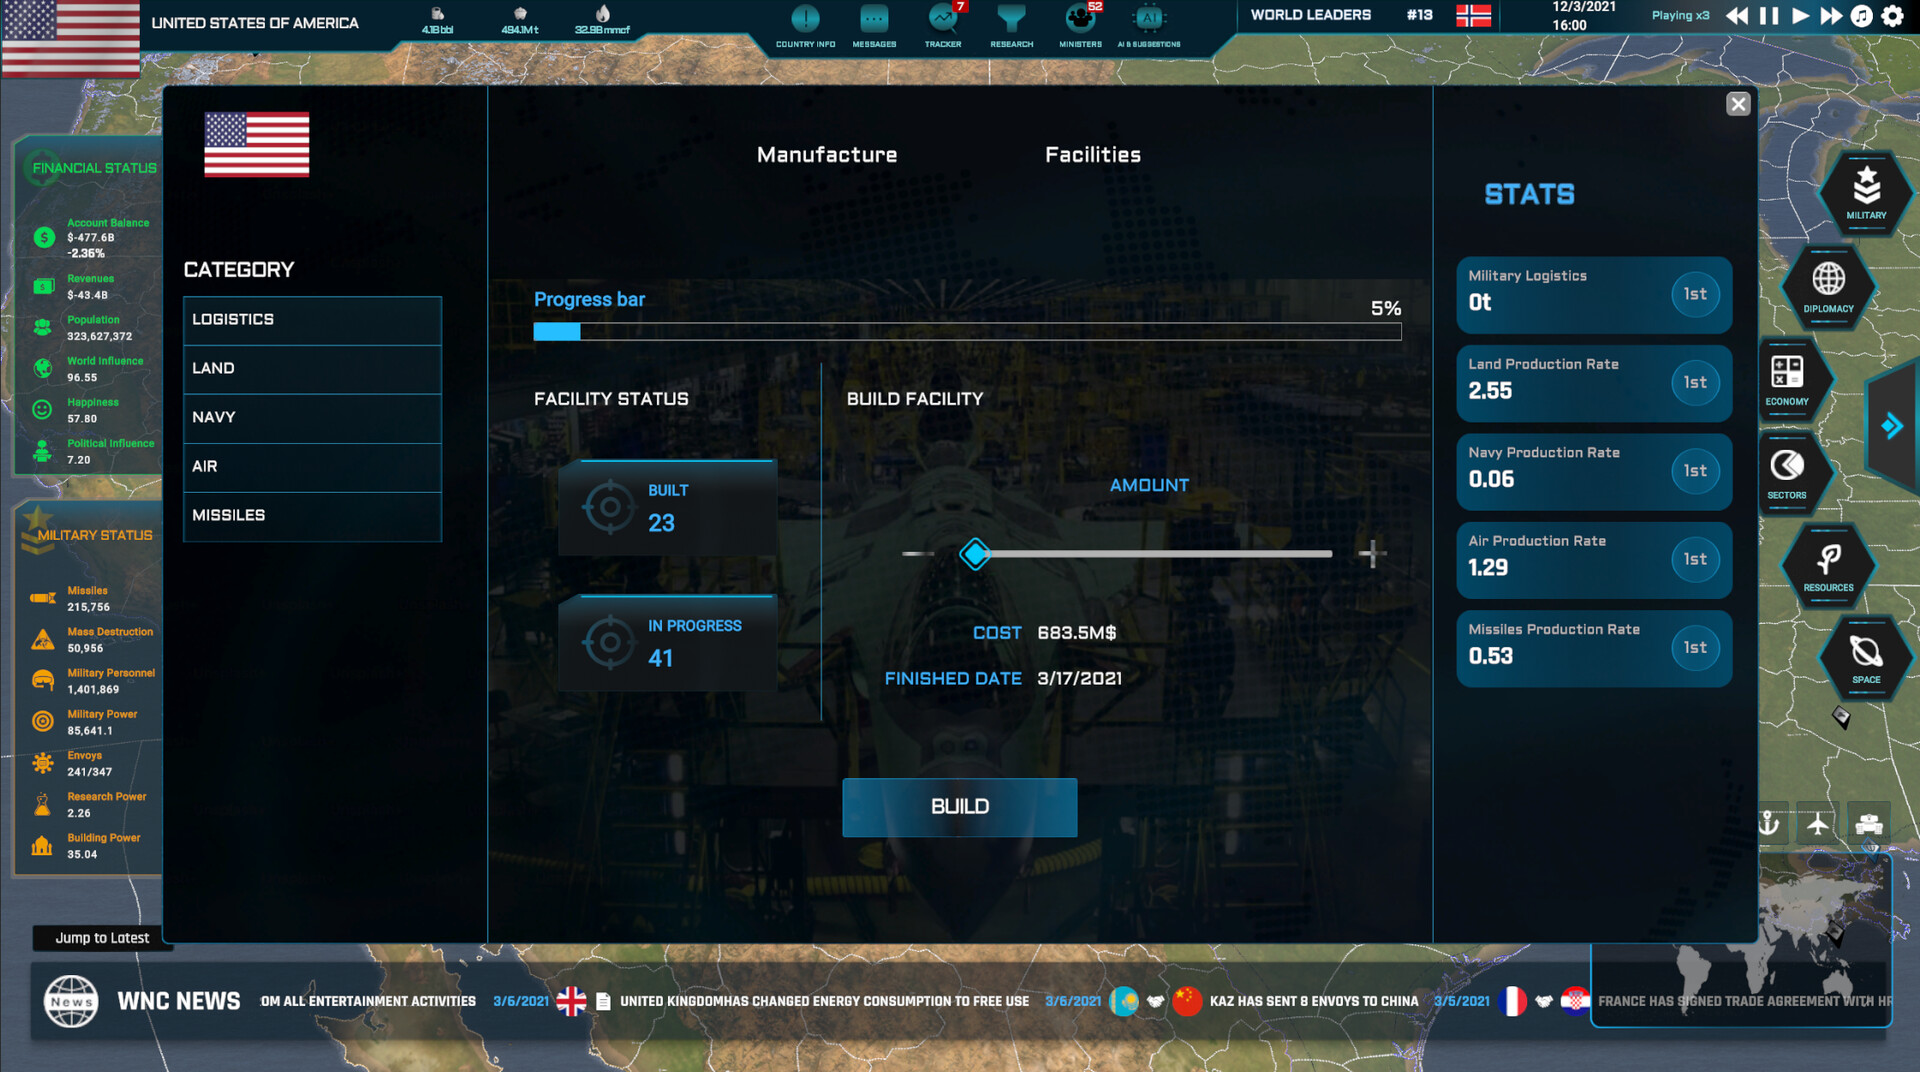This screenshot has width=1920, height=1072.
Task: Pause the game simulation
Action: [1769, 16]
